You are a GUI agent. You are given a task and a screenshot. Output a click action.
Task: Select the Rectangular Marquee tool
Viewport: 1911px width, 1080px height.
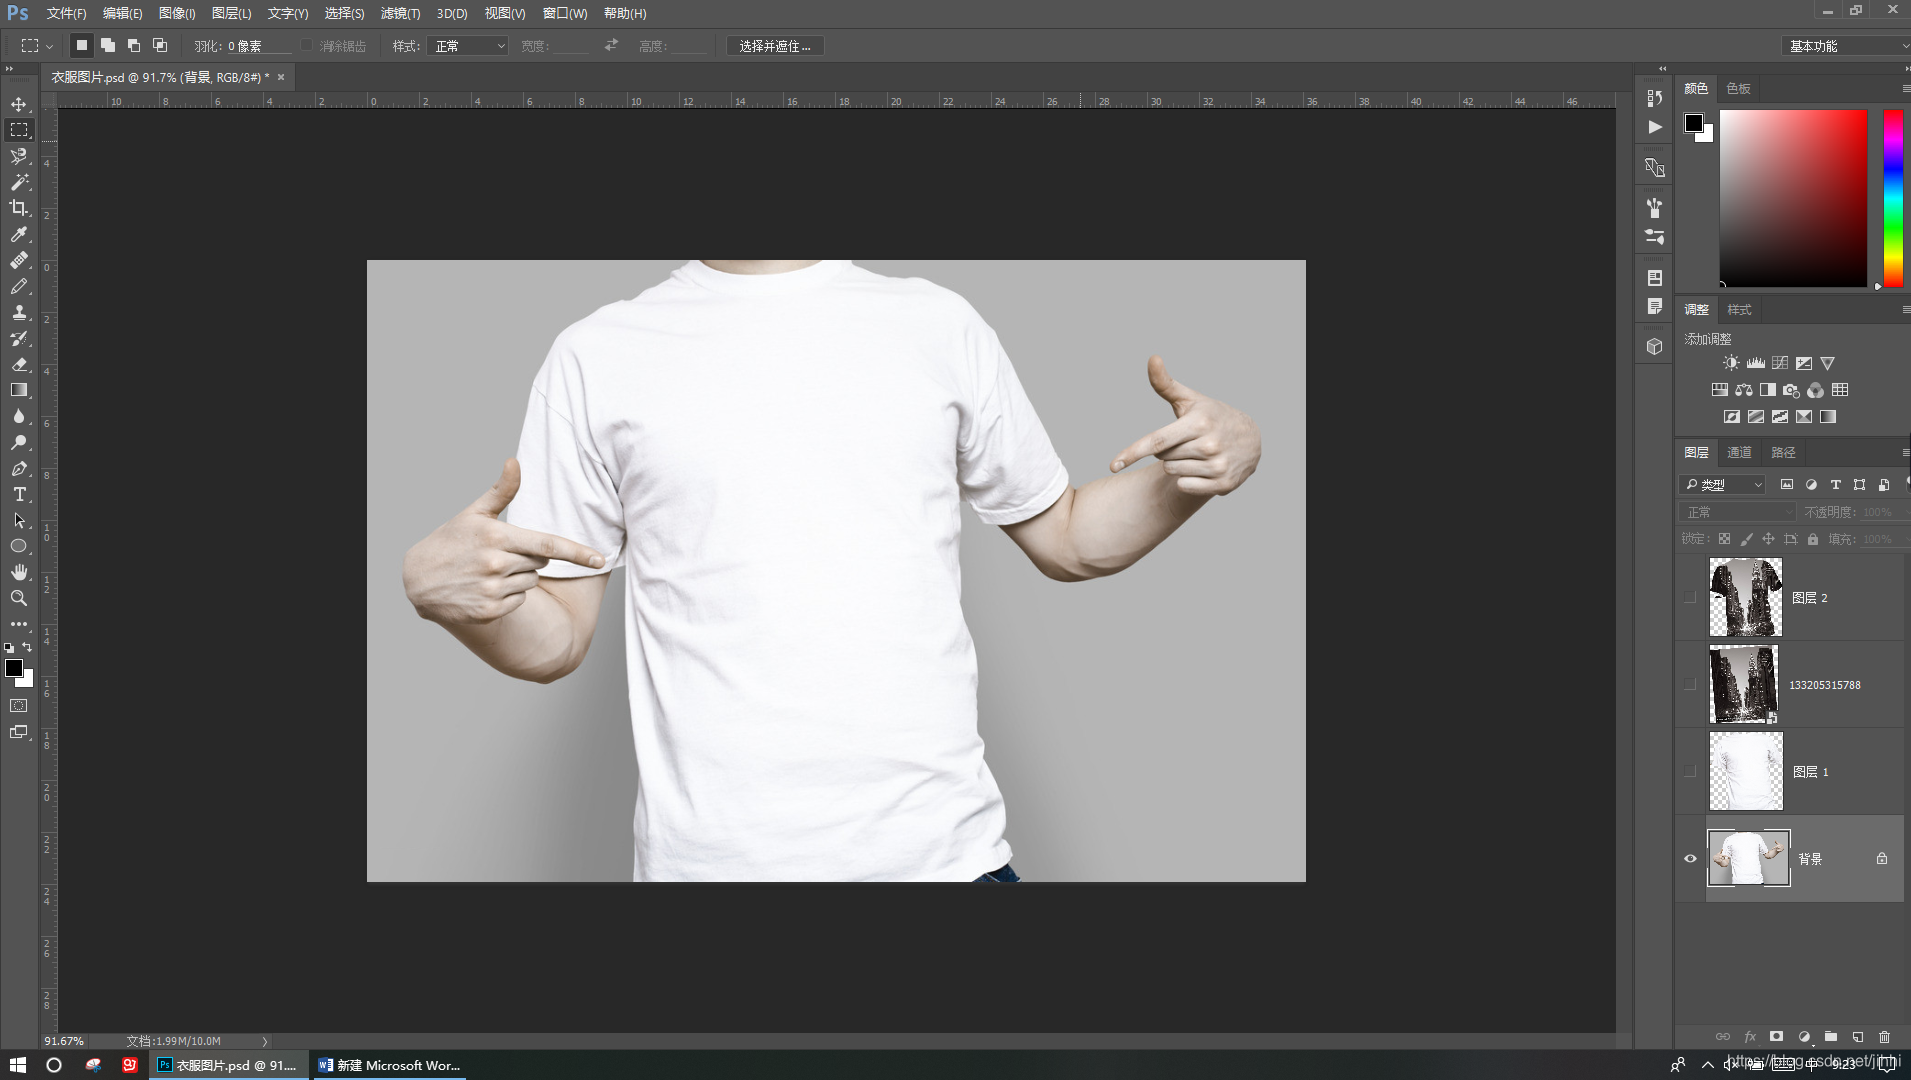click(x=19, y=130)
